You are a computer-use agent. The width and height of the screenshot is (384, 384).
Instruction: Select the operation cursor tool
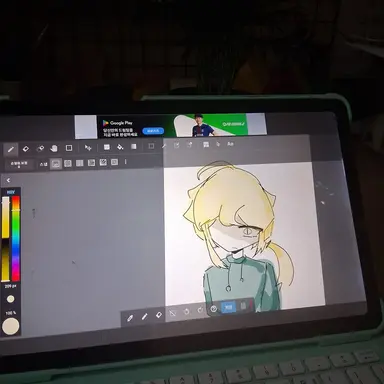click(218, 144)
